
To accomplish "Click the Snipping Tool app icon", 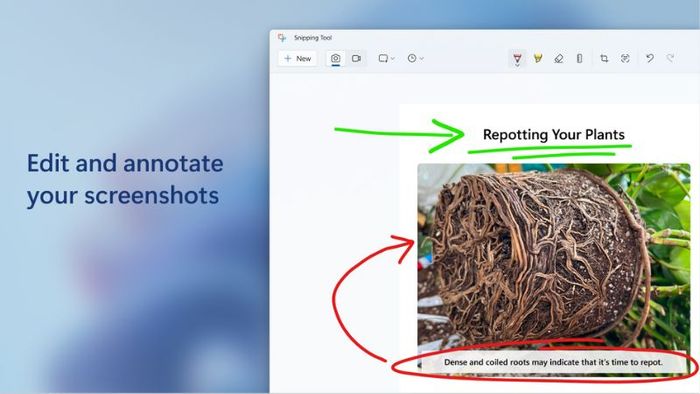I will [x=282, y=37].
